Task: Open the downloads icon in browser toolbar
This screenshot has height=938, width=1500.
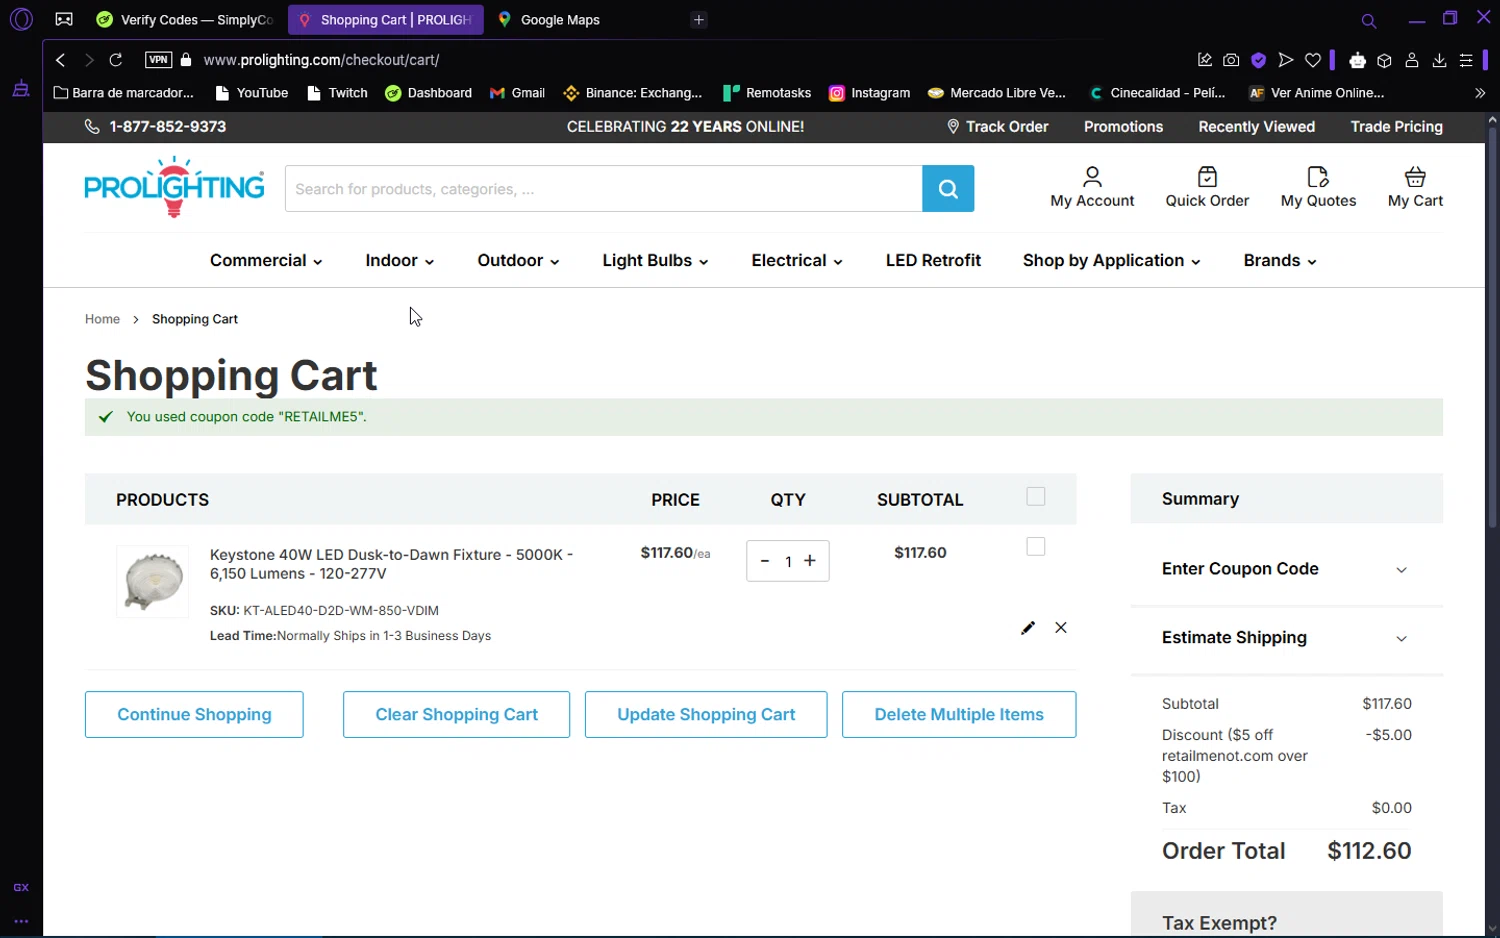Action: point(1439,60)
